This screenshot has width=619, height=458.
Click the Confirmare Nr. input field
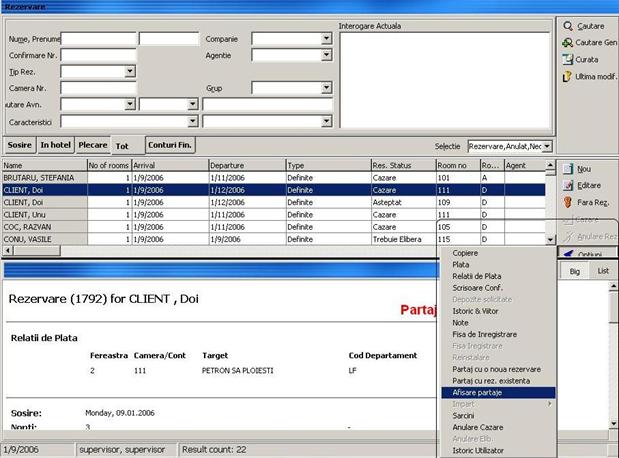coord(98,55)
